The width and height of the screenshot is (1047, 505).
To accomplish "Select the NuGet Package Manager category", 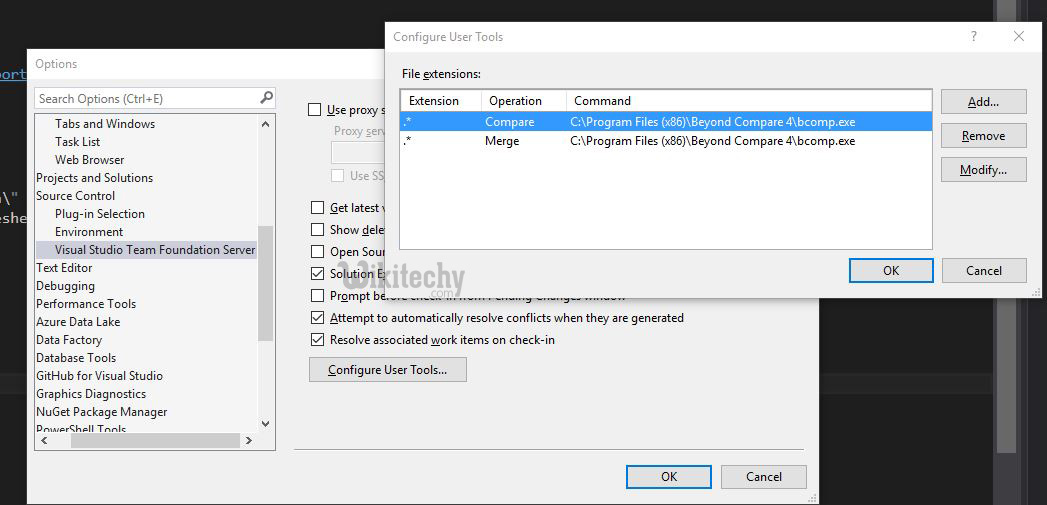I will tap(101, 412).
